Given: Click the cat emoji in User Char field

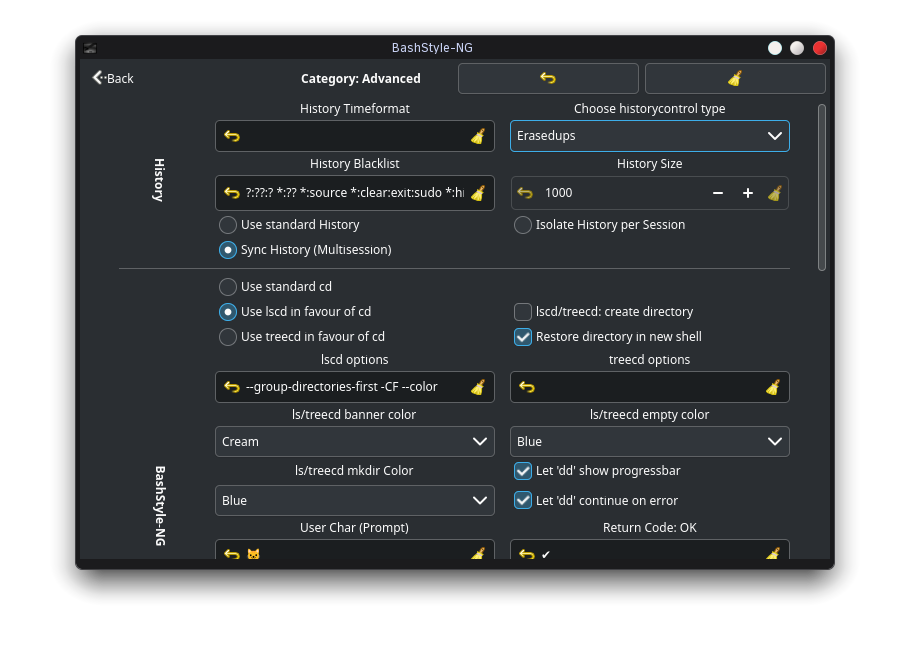Looking at the screenshot, I should [253, 554].
